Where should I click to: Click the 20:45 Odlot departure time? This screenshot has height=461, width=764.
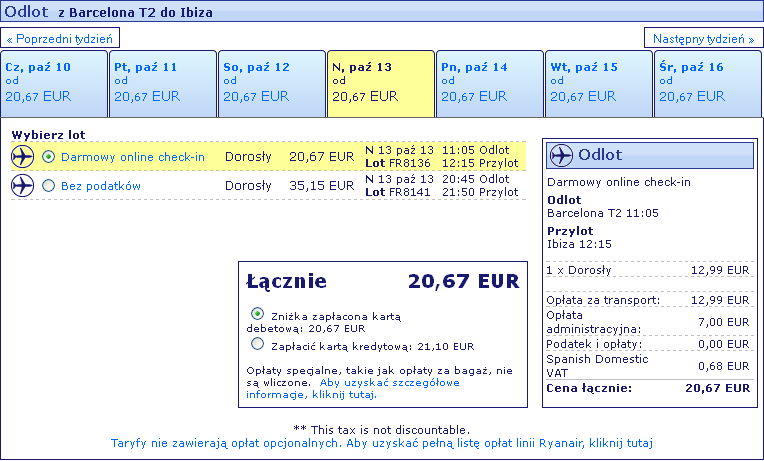476,179
